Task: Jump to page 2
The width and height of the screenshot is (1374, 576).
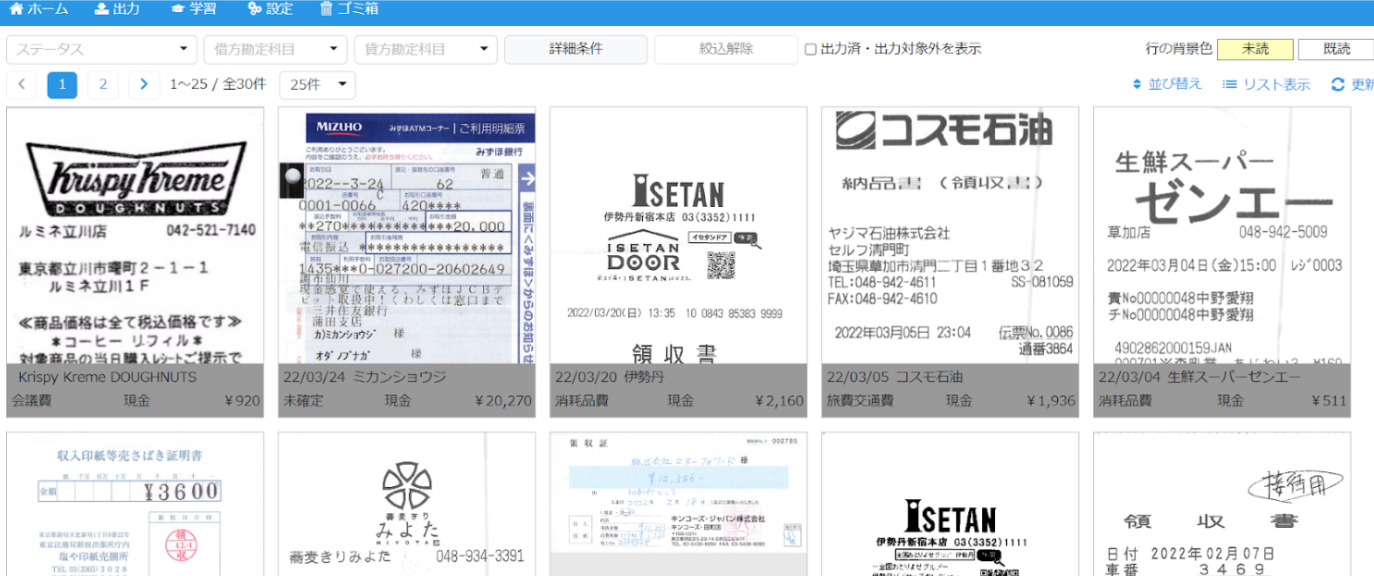Action: (x=103, y=85)
